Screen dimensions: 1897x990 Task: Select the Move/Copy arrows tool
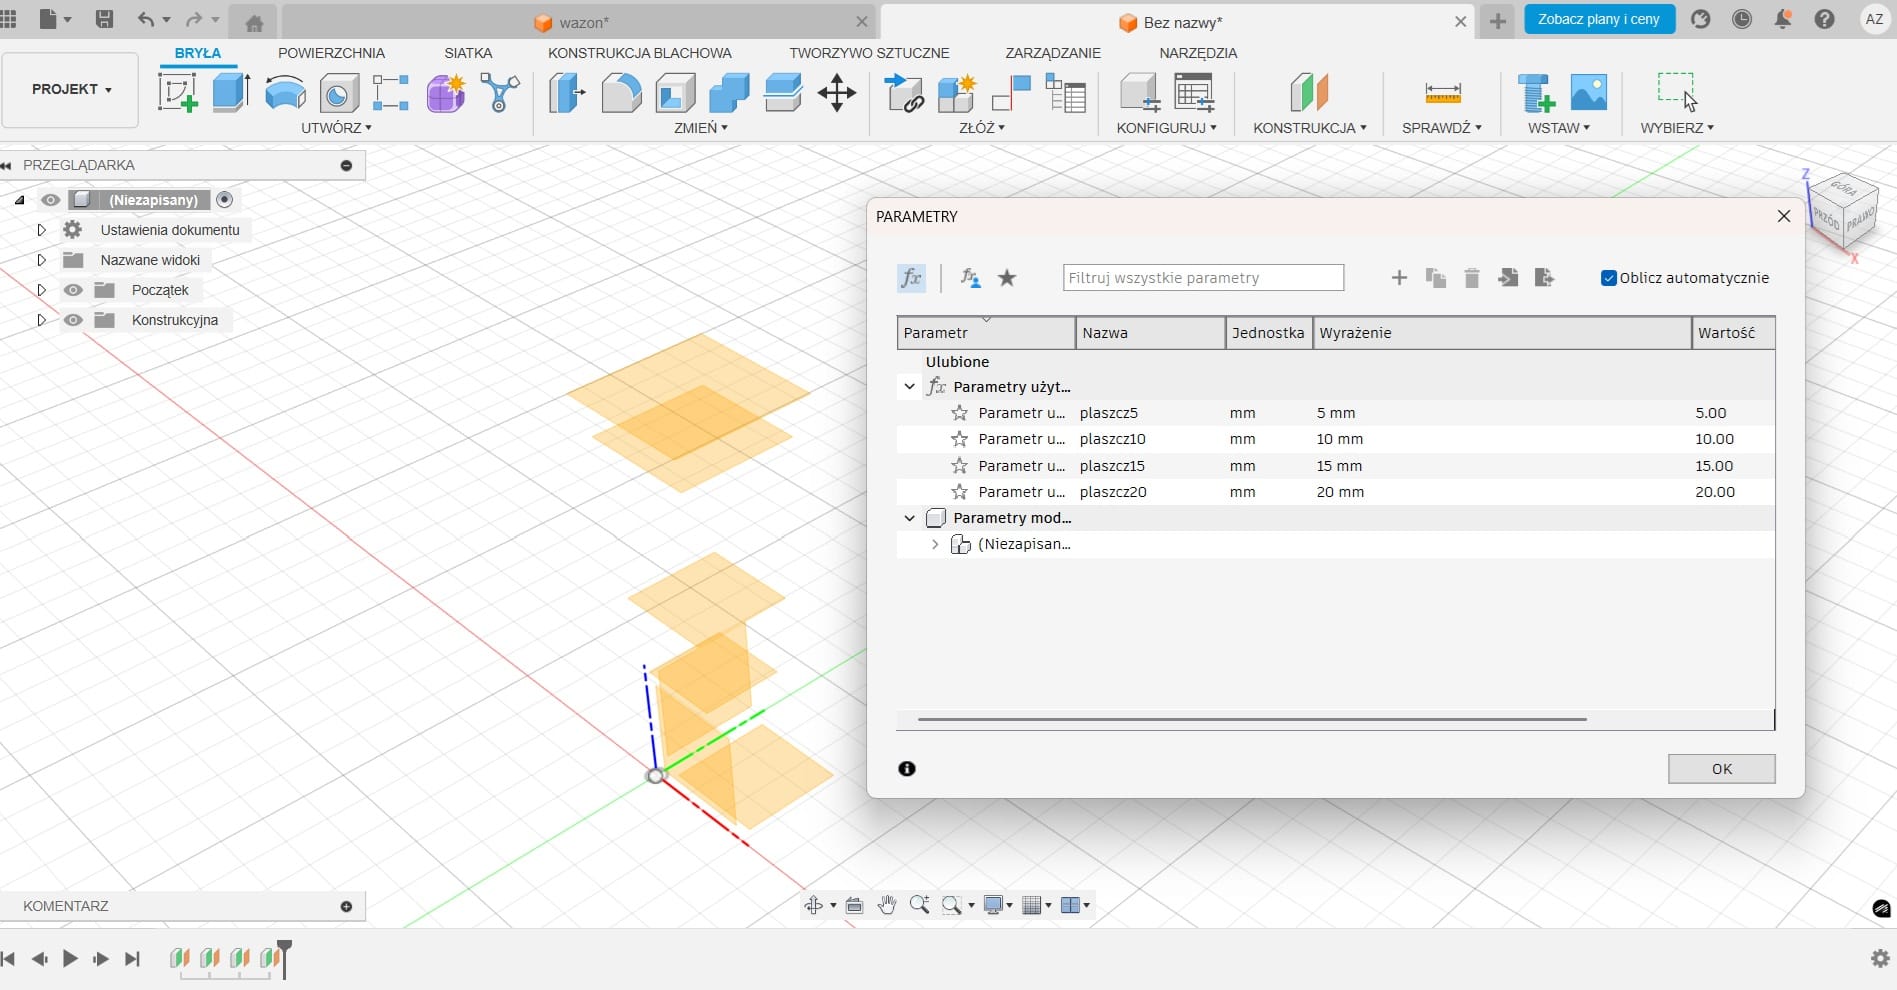coord(836,93)
